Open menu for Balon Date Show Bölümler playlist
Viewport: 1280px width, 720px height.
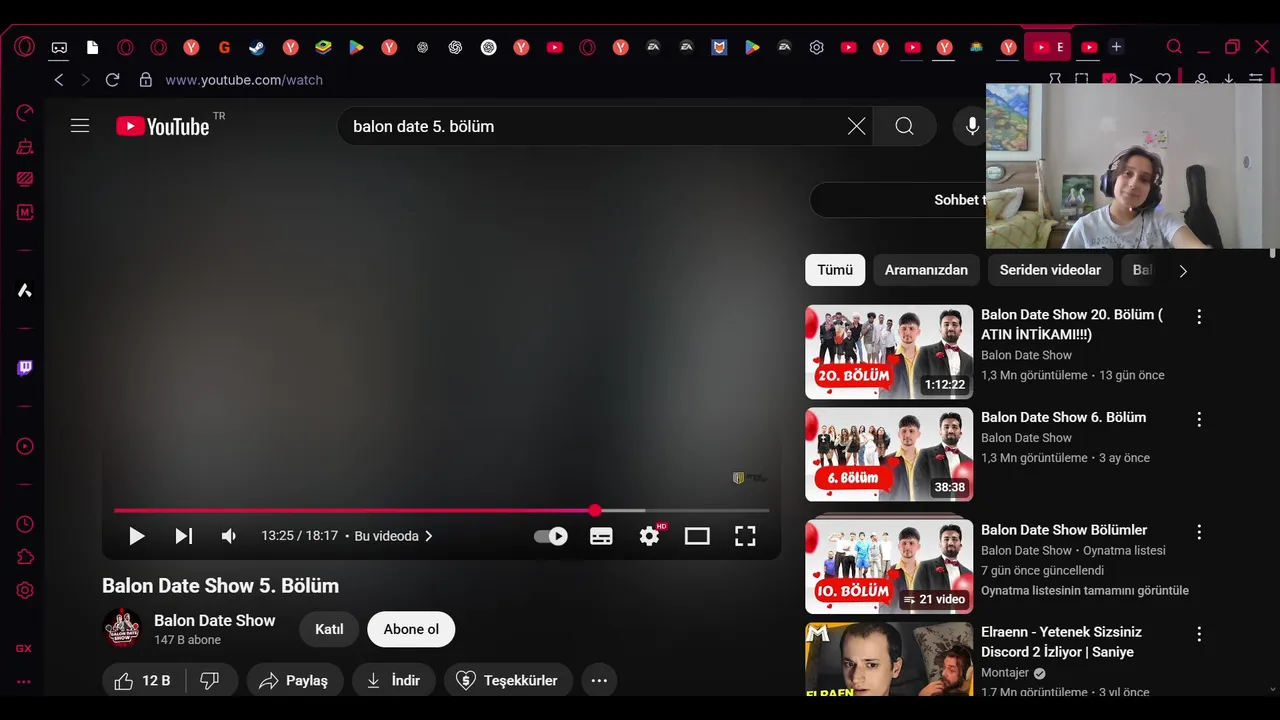click(1199, 532)
